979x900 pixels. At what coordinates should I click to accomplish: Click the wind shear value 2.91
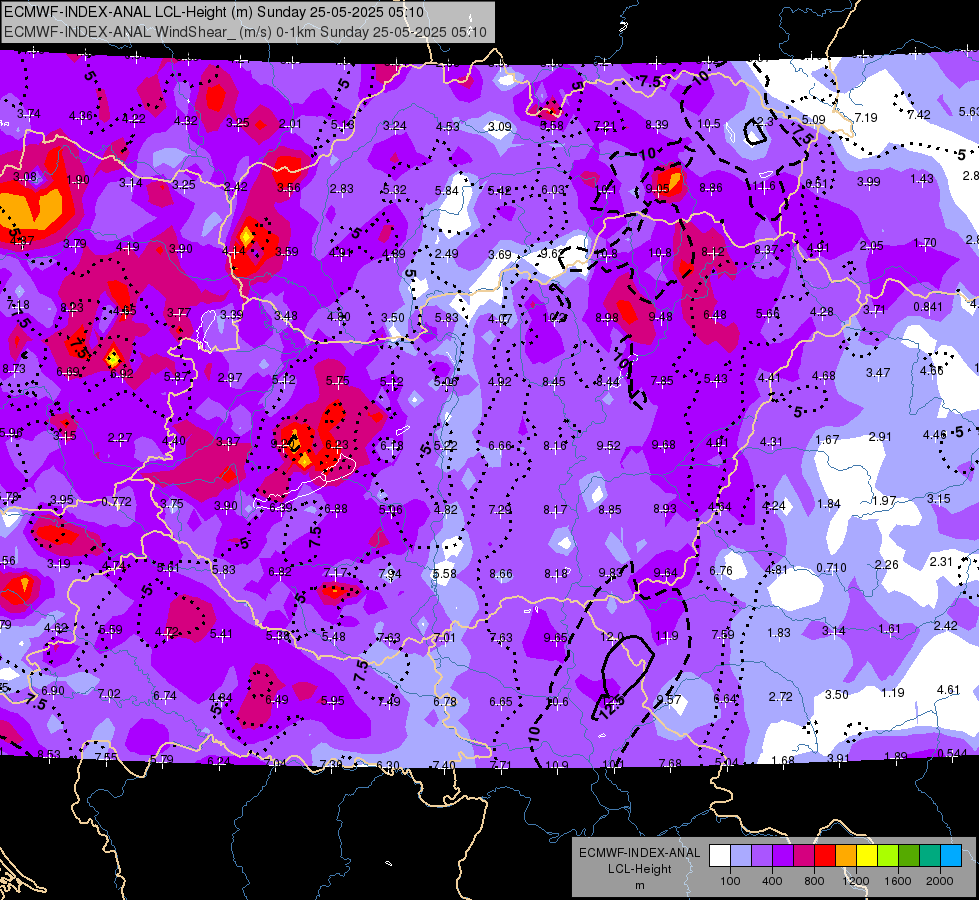tap(880, 437)
